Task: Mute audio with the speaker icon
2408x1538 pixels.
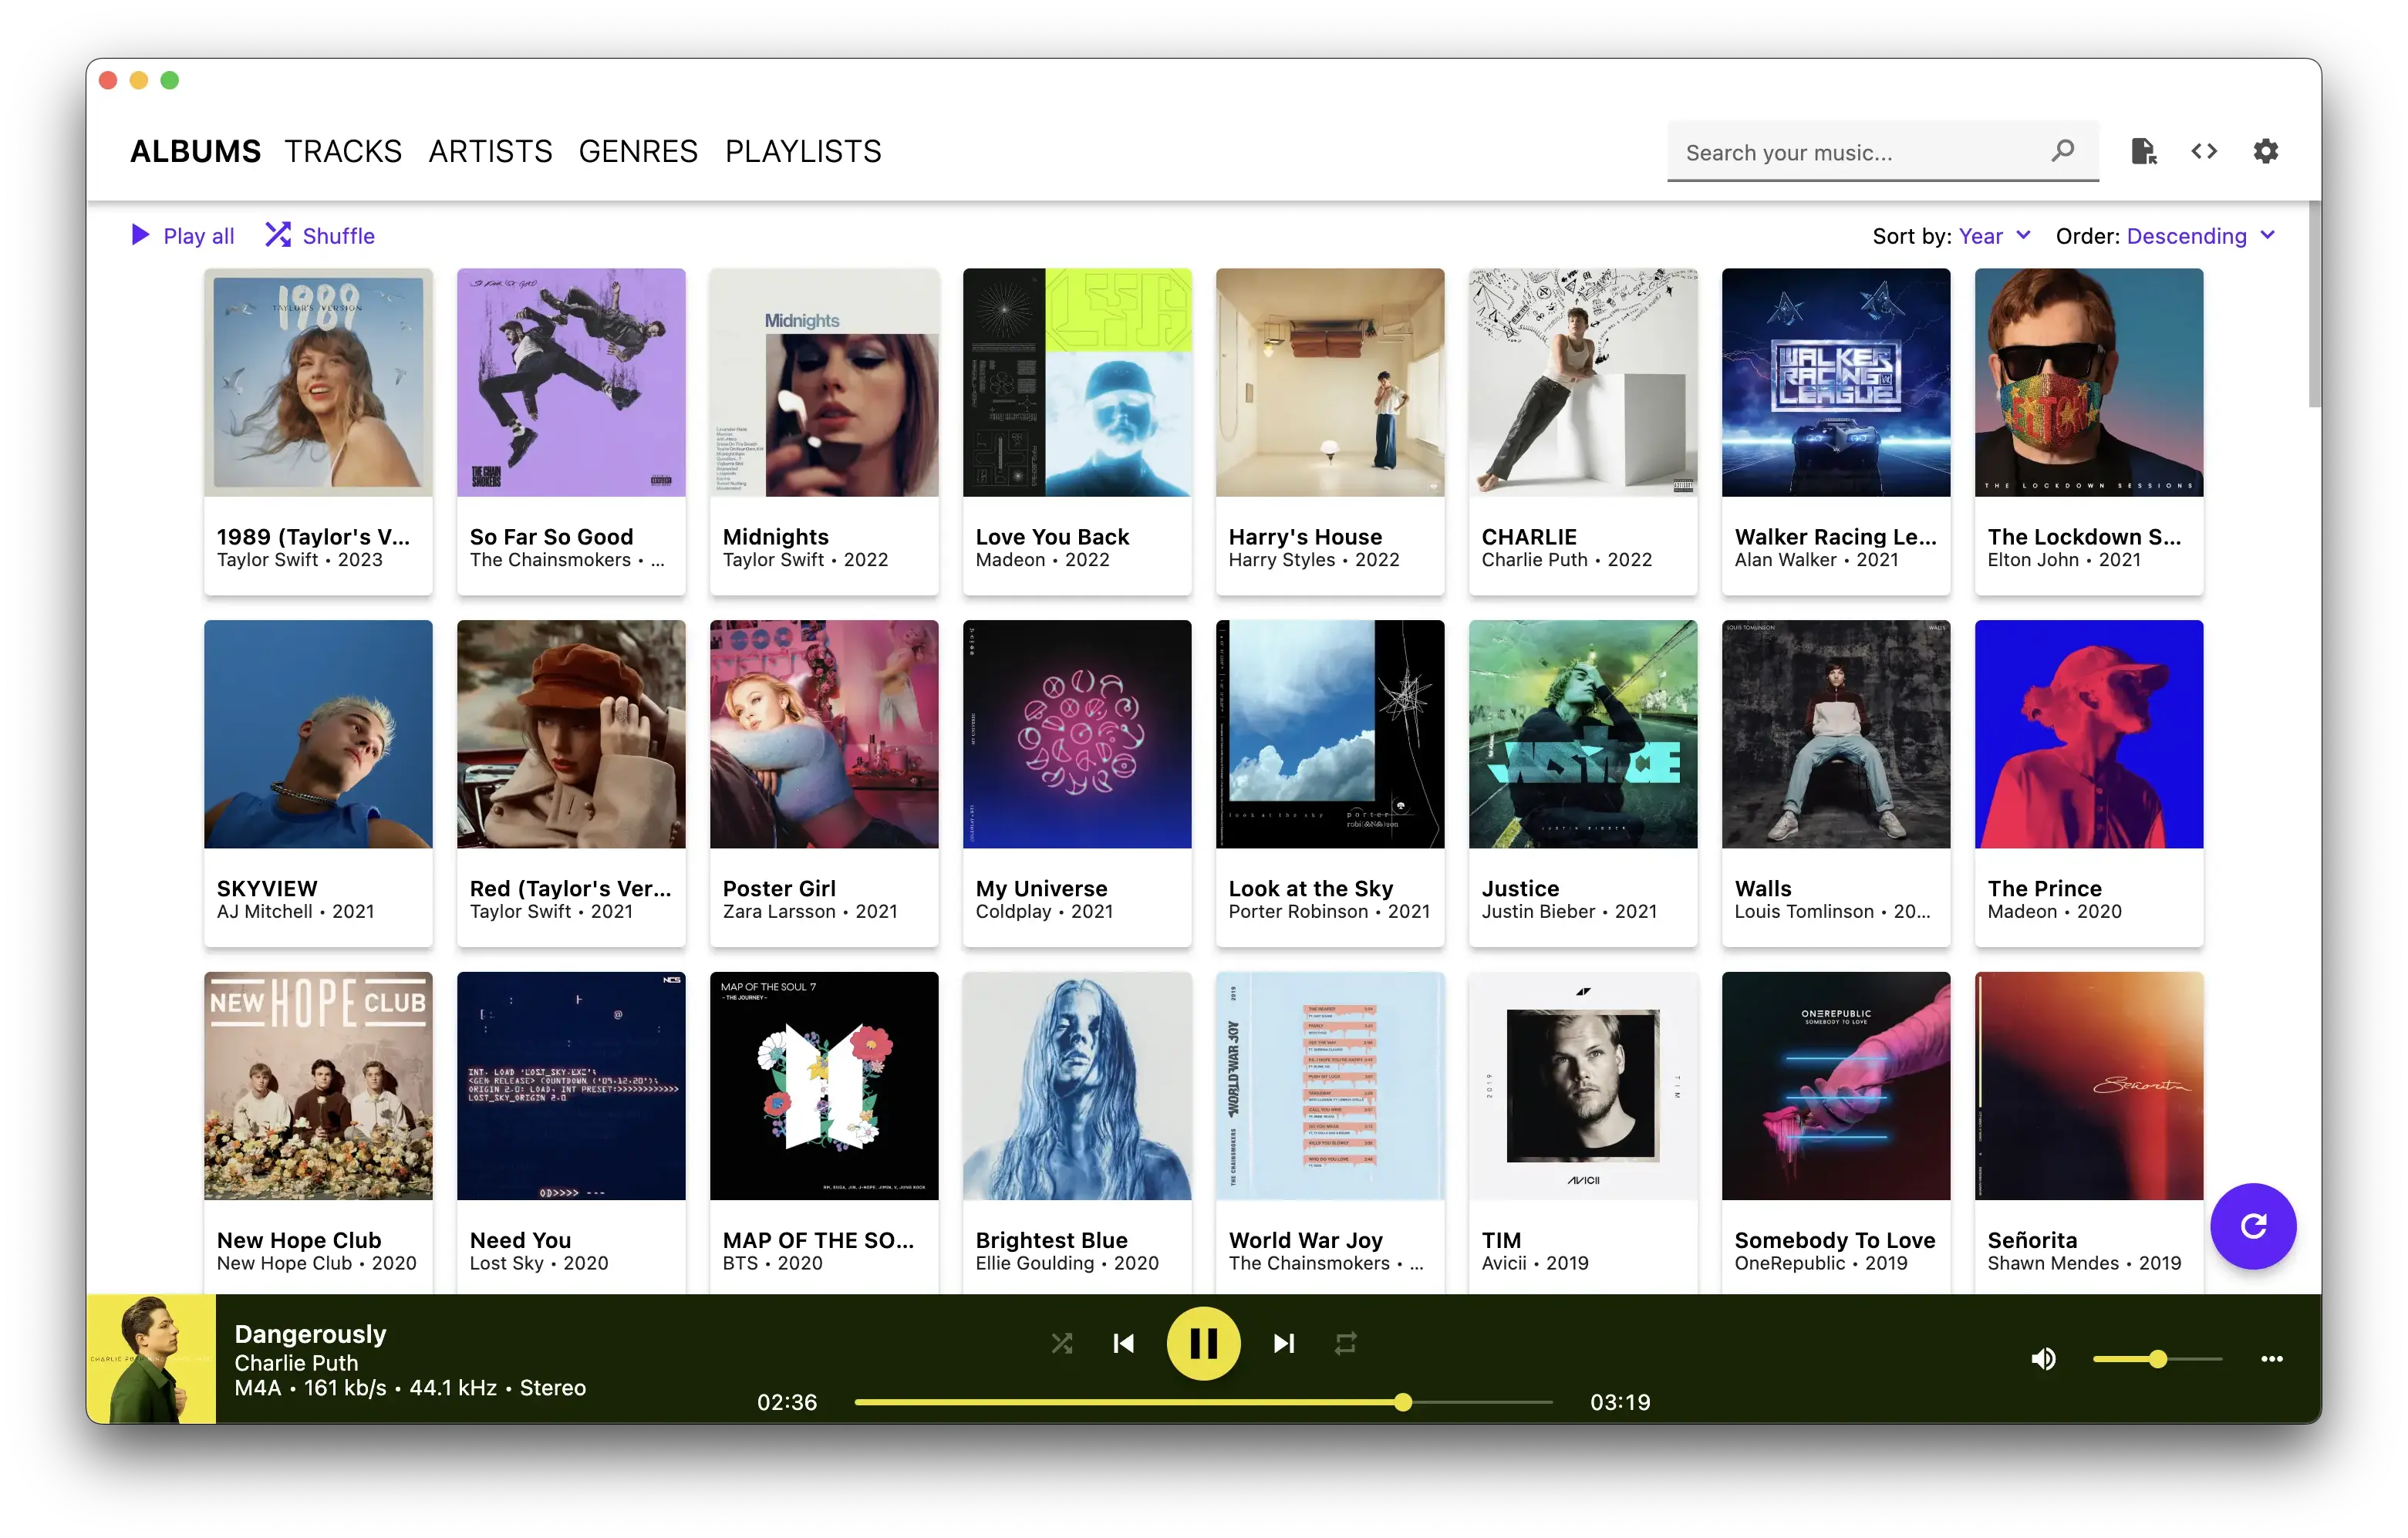Action: (x=2043, y=1359)
